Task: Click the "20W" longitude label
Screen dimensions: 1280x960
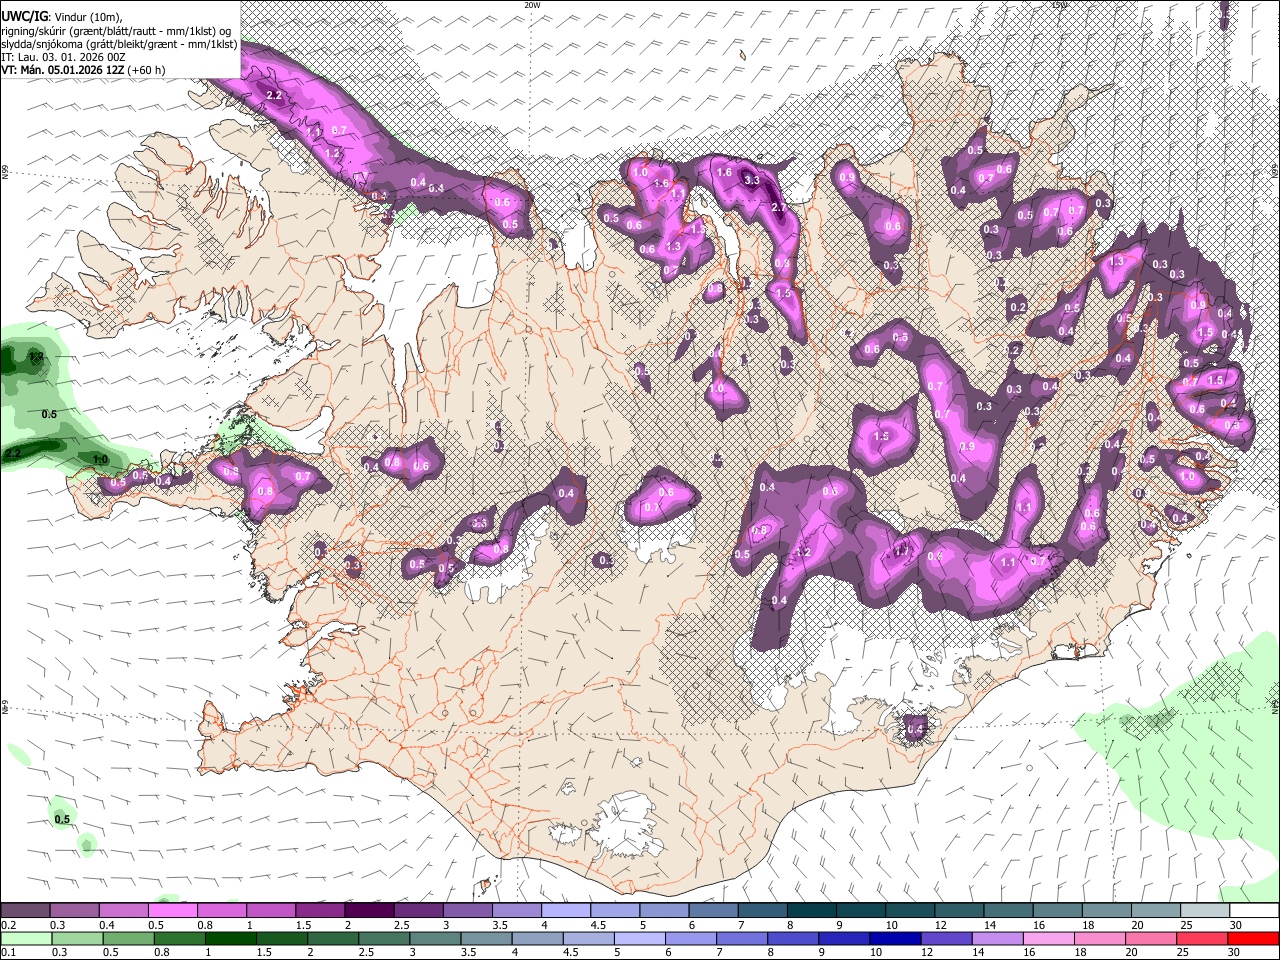Action: coord(532,5)
